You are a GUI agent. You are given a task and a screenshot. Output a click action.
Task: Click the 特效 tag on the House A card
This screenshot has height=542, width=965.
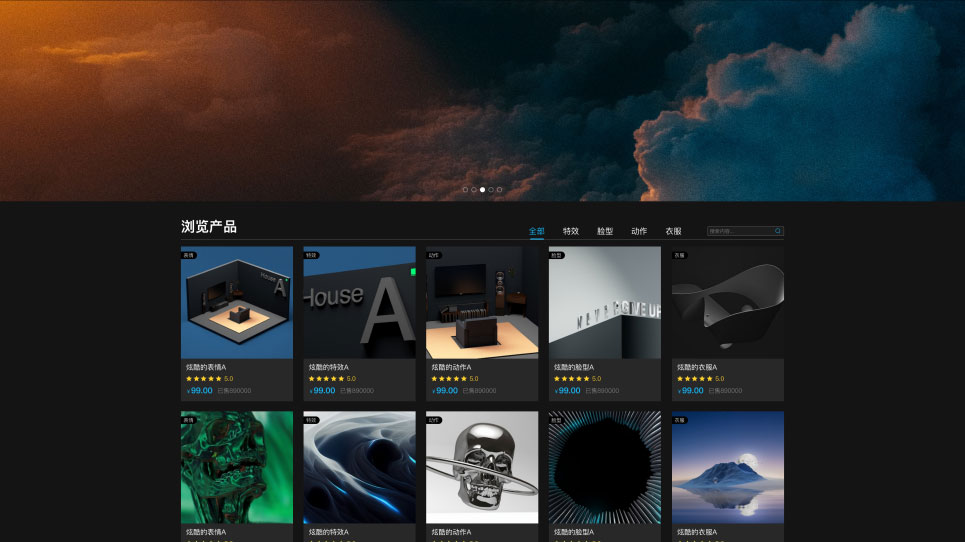click(311, 255)
